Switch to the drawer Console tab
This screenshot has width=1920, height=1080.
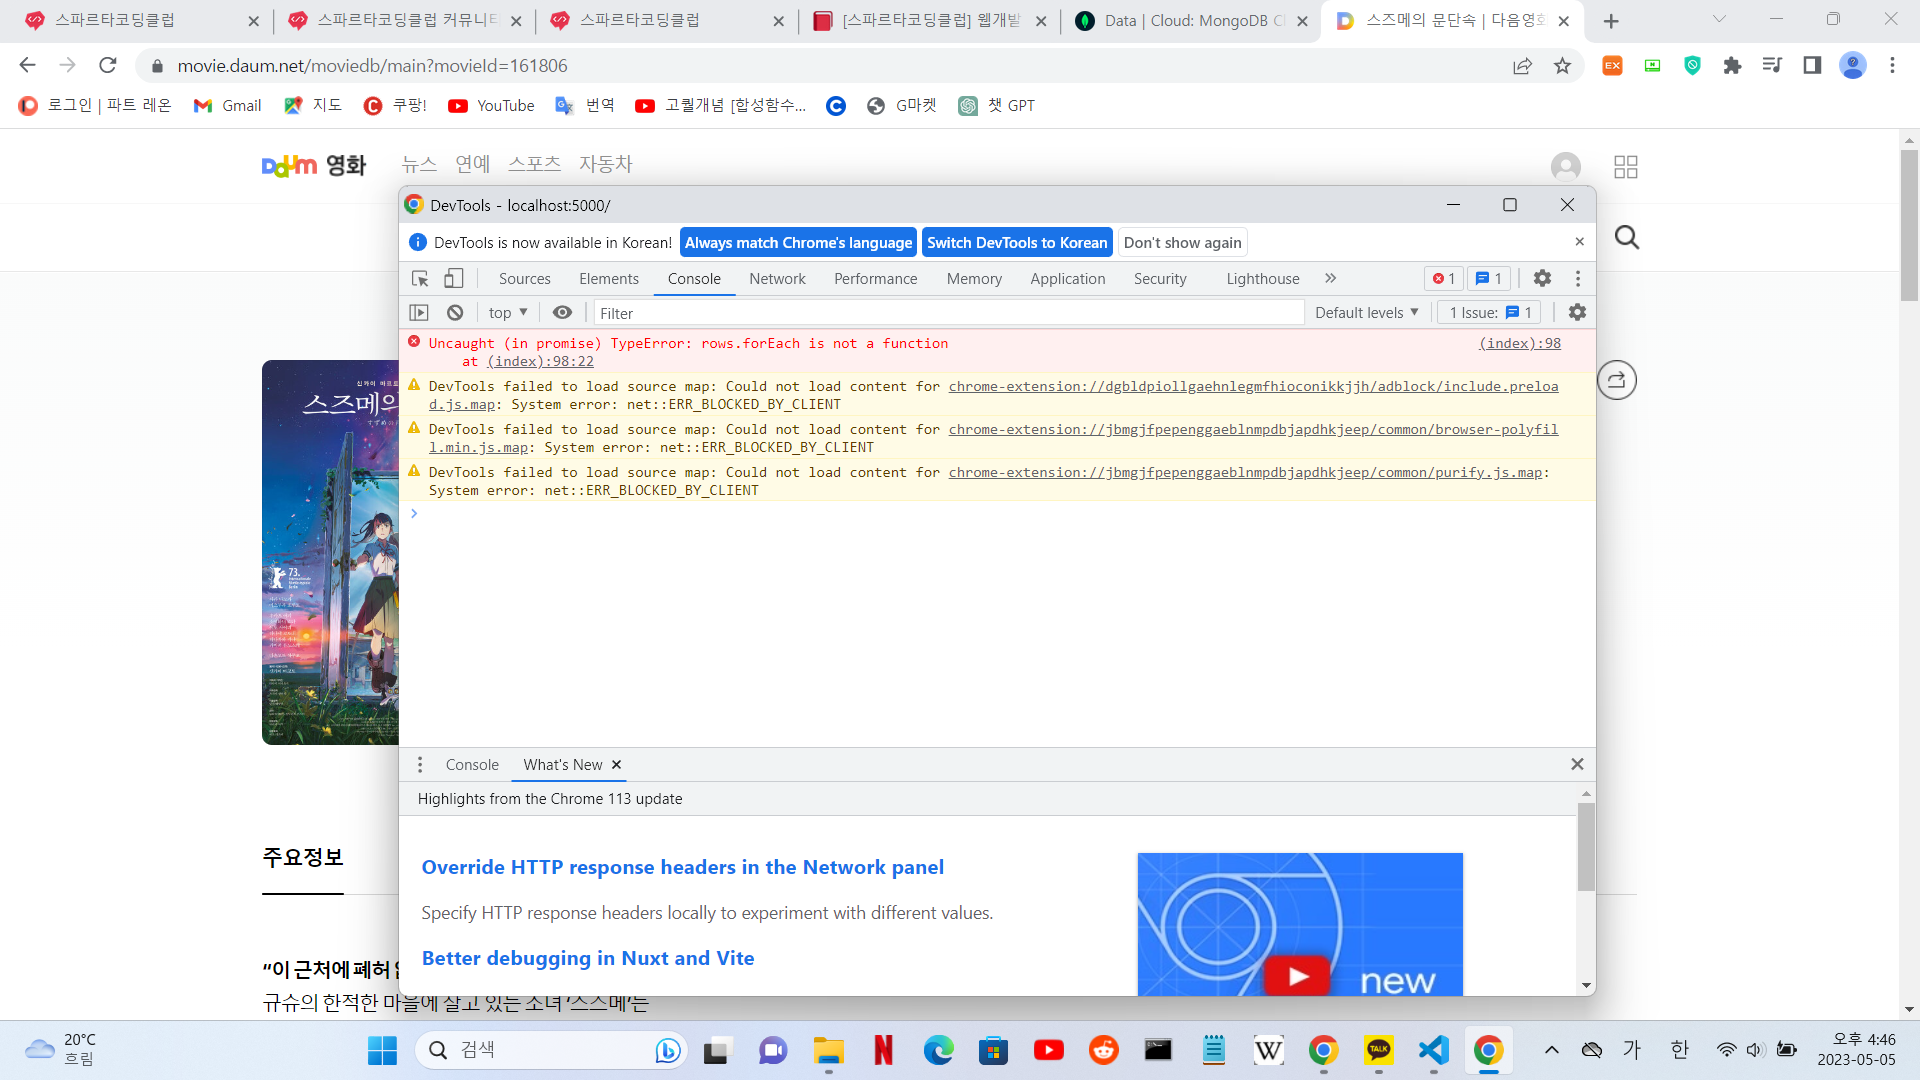(x=472, y=765)
